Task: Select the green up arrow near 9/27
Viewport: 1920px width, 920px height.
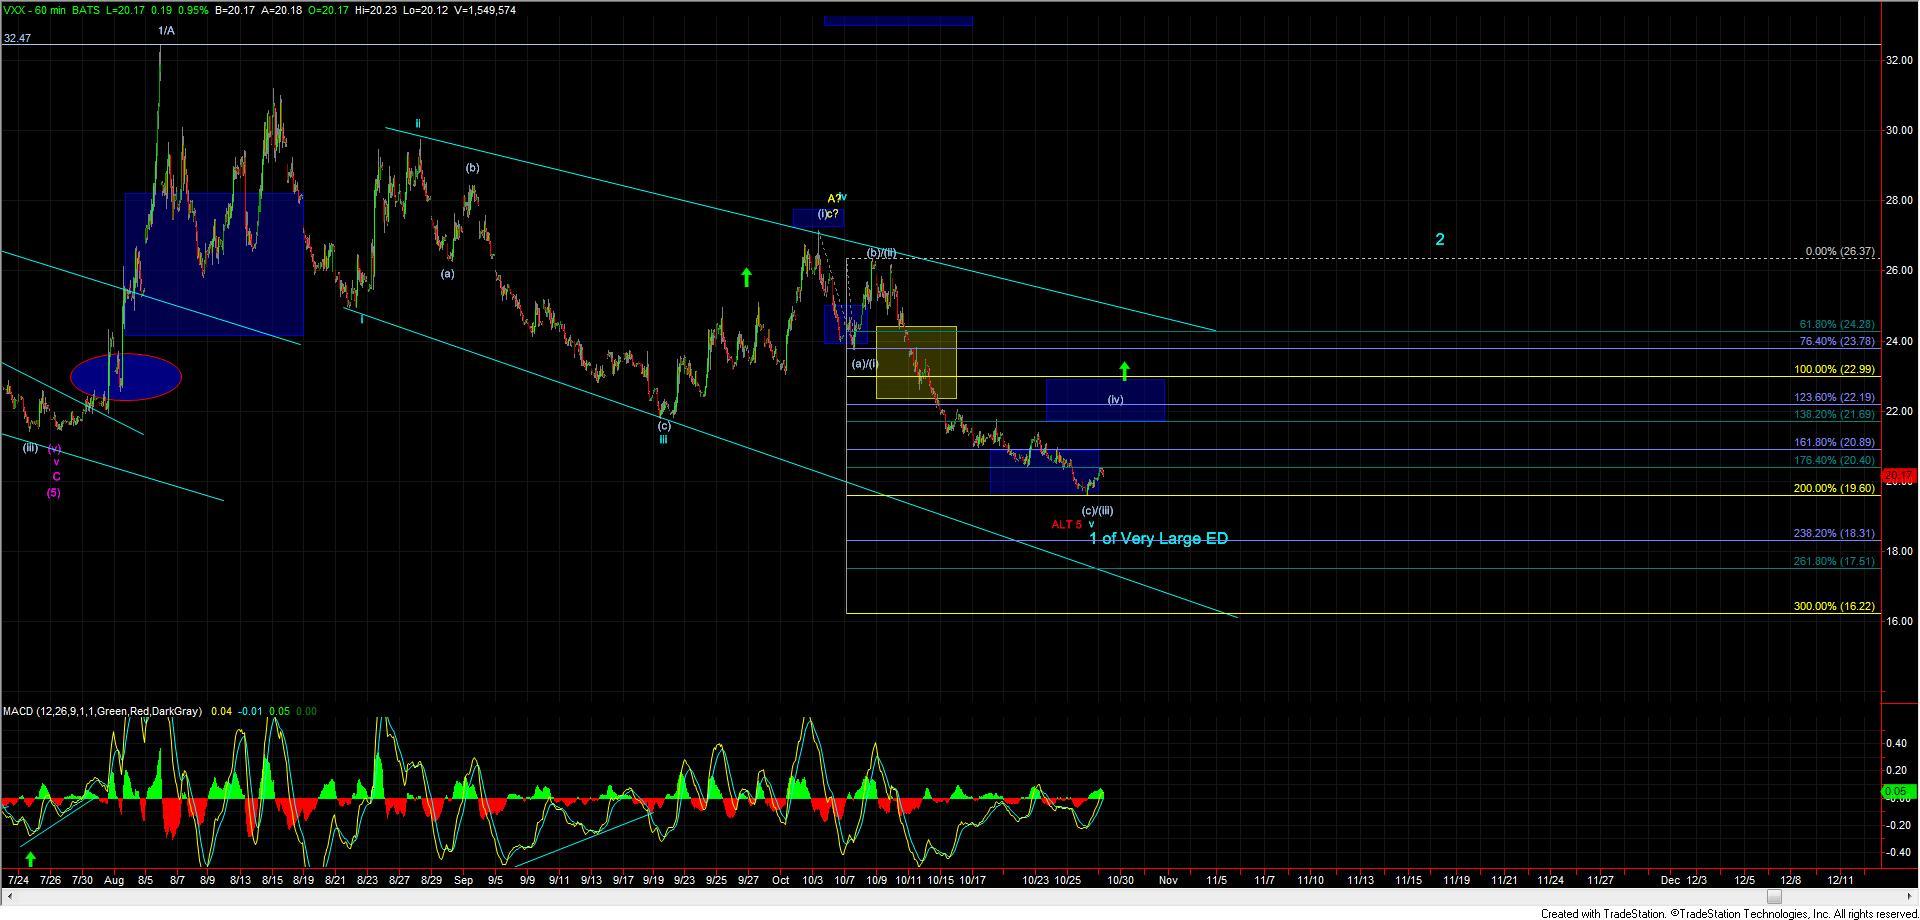Action: coord(746,277)
